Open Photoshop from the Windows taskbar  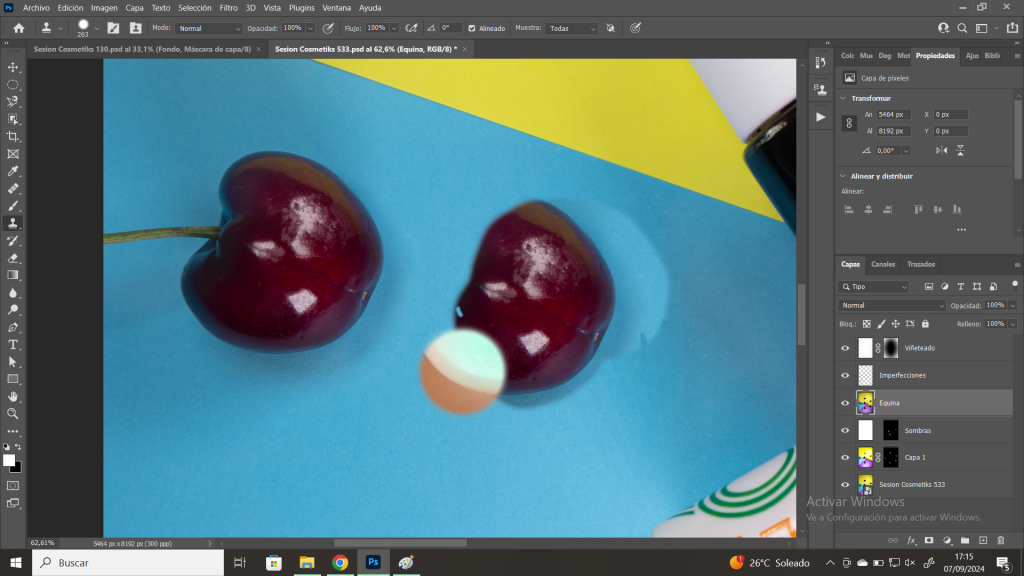coord(372,563)
